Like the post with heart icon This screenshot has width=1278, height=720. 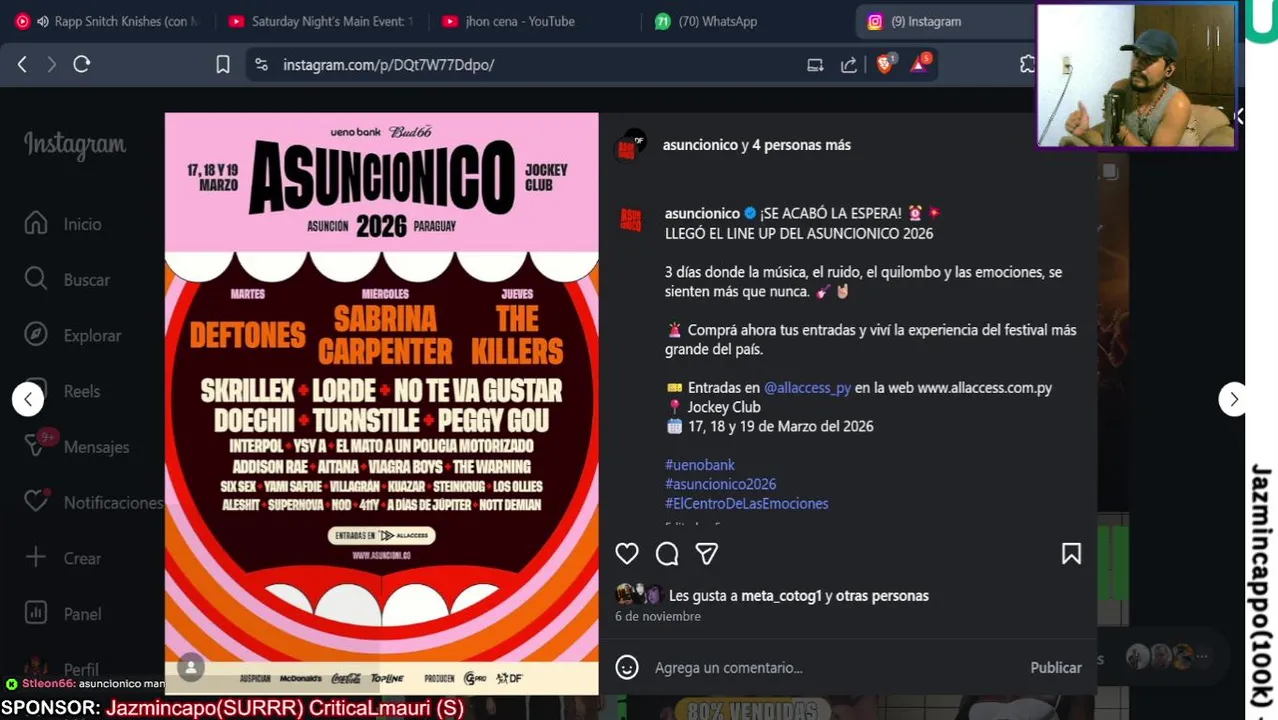click(x=627, y=554)
